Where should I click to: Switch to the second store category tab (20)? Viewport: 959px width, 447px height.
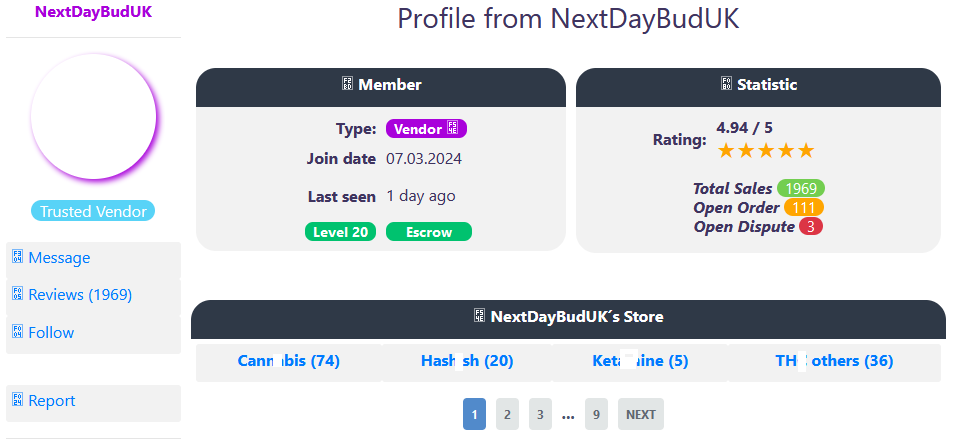467,361
